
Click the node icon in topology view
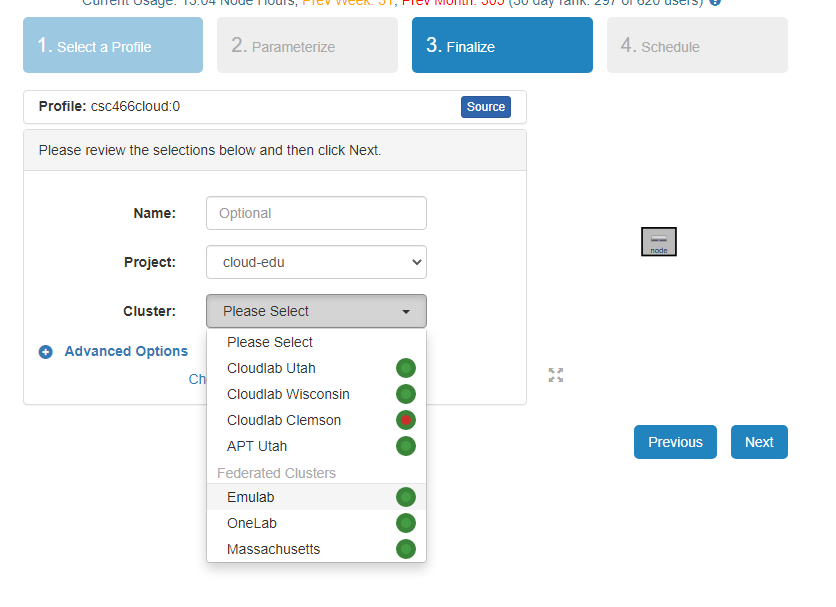(x=659, y=242)
